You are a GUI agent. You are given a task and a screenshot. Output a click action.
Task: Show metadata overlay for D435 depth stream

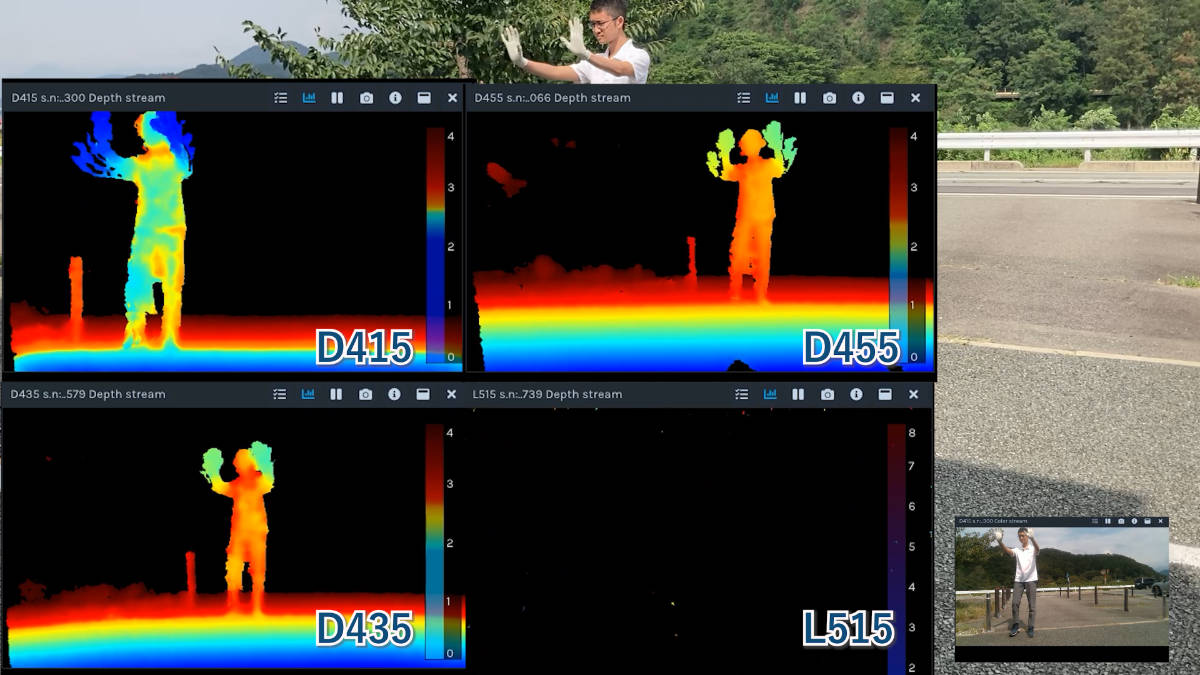coord(279,394)
